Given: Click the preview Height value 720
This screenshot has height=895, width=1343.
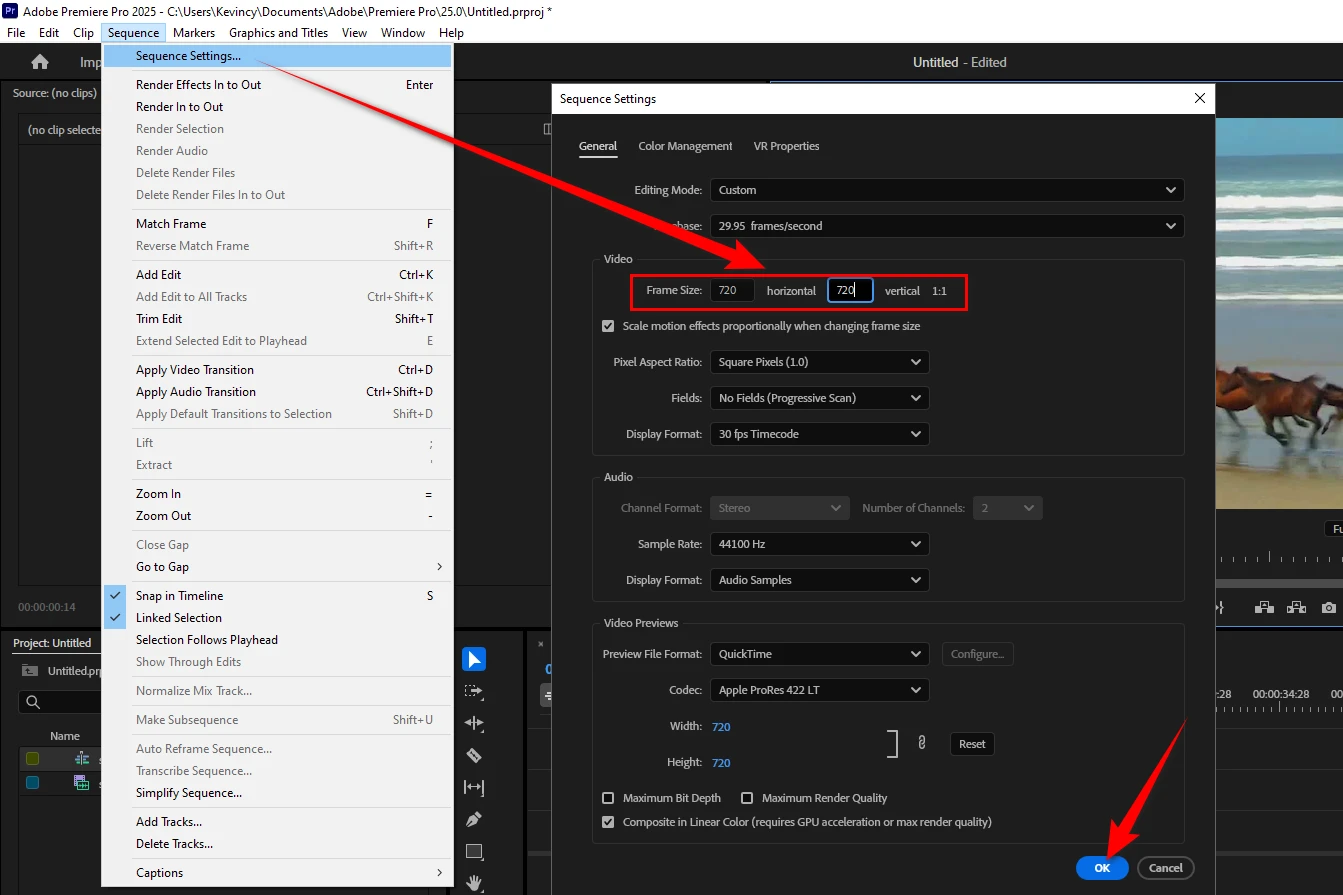Looking at the screenshot, I should tap(721, 763).
